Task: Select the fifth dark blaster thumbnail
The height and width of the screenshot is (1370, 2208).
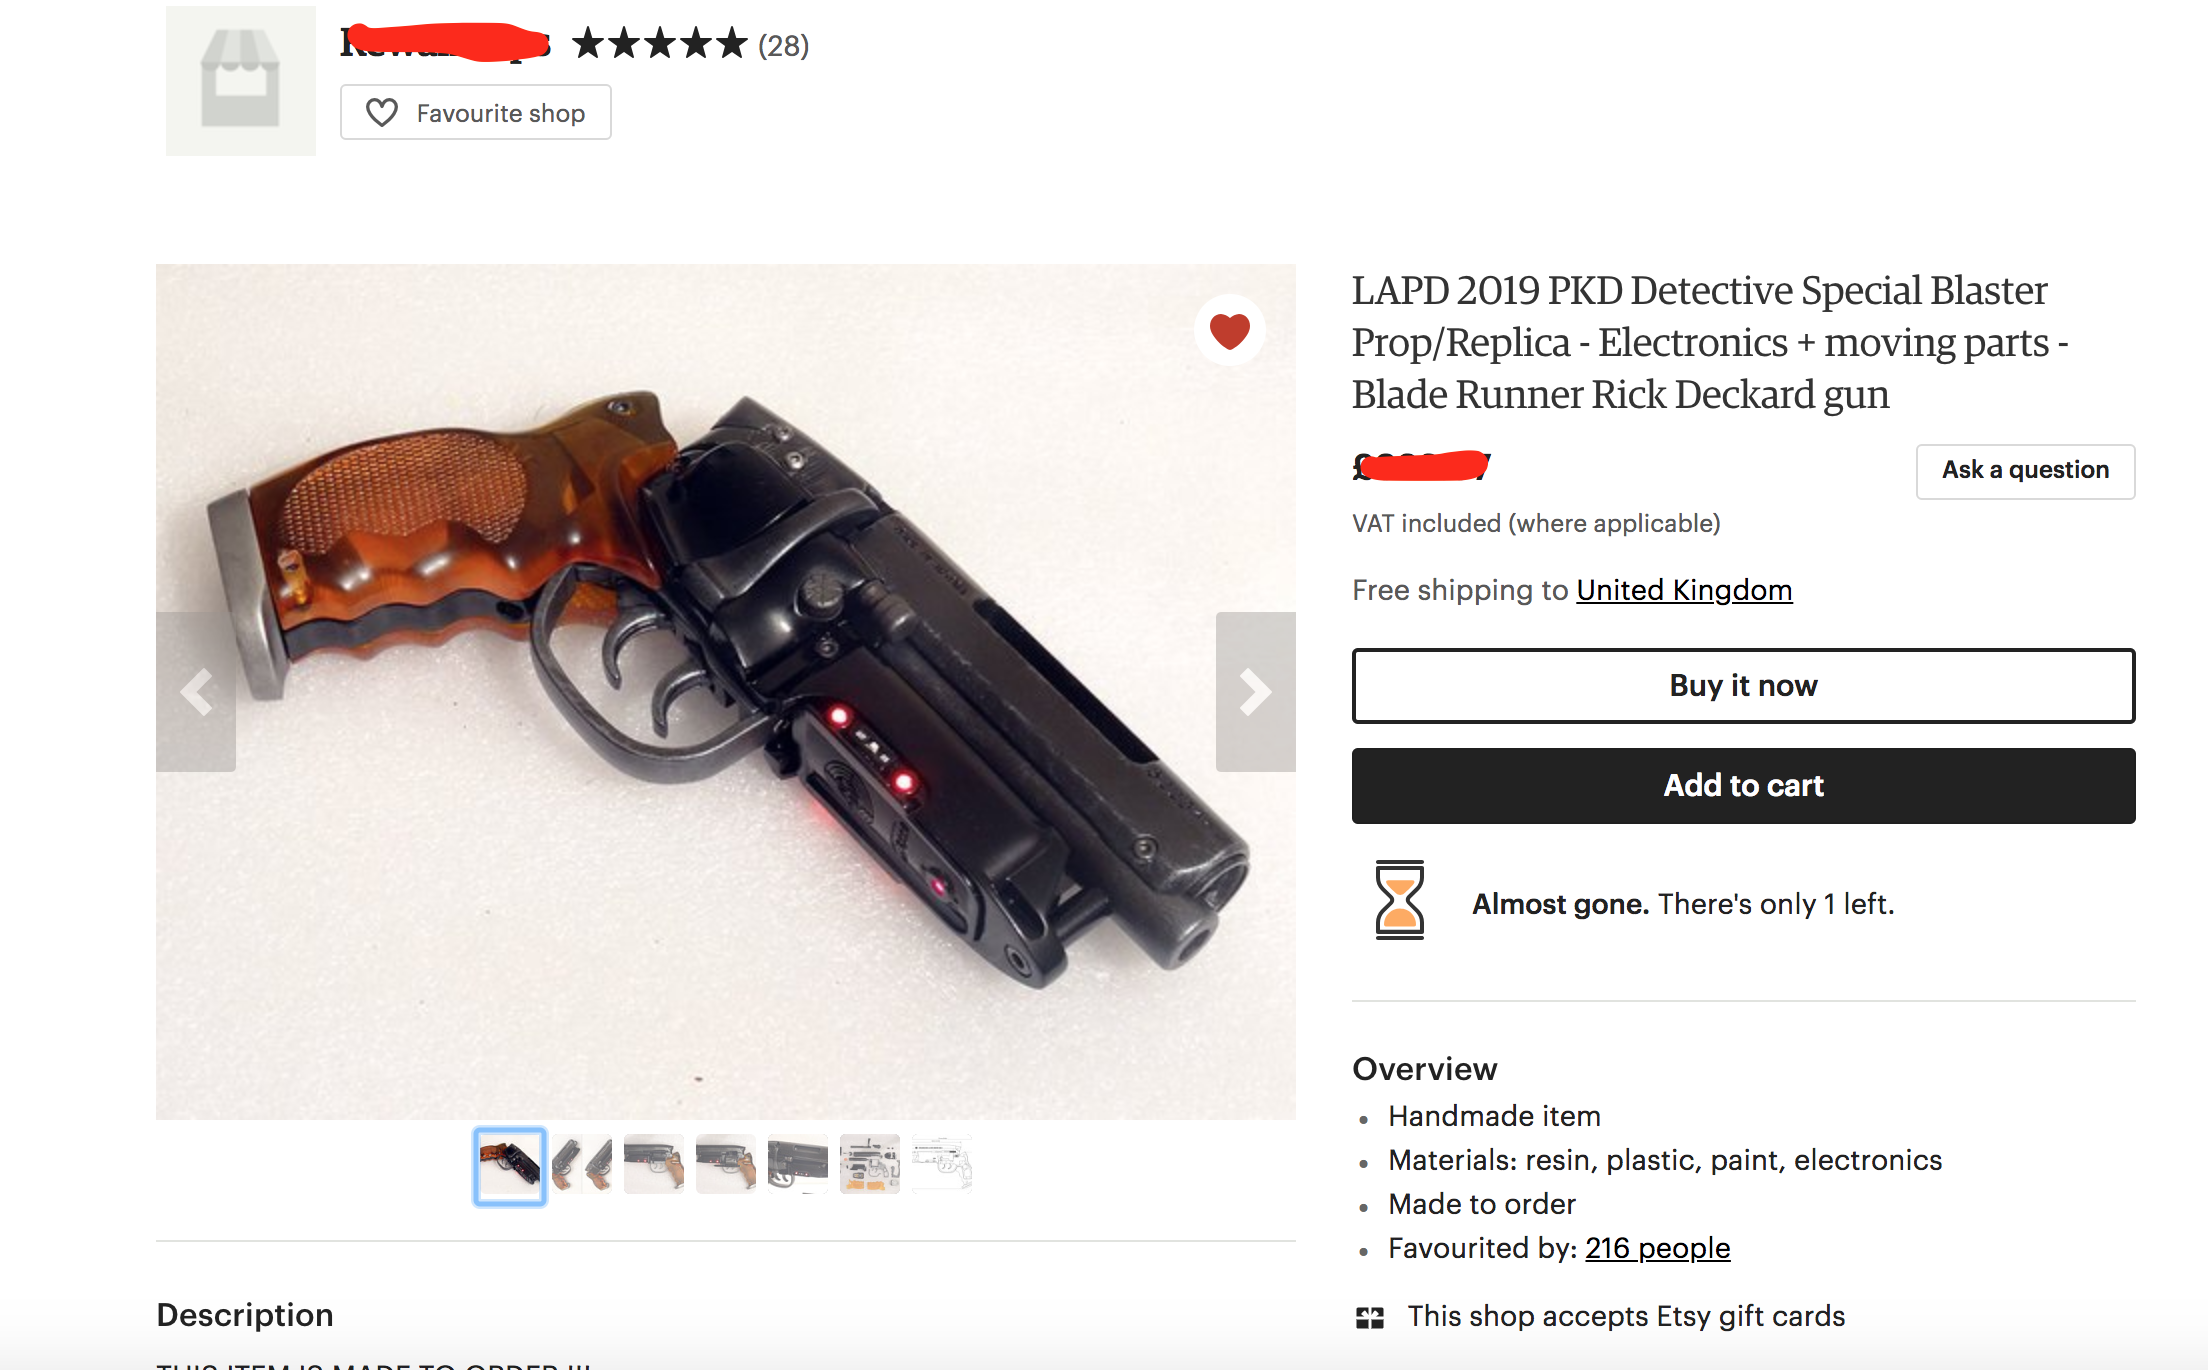Action: [x=798, y=1164]
